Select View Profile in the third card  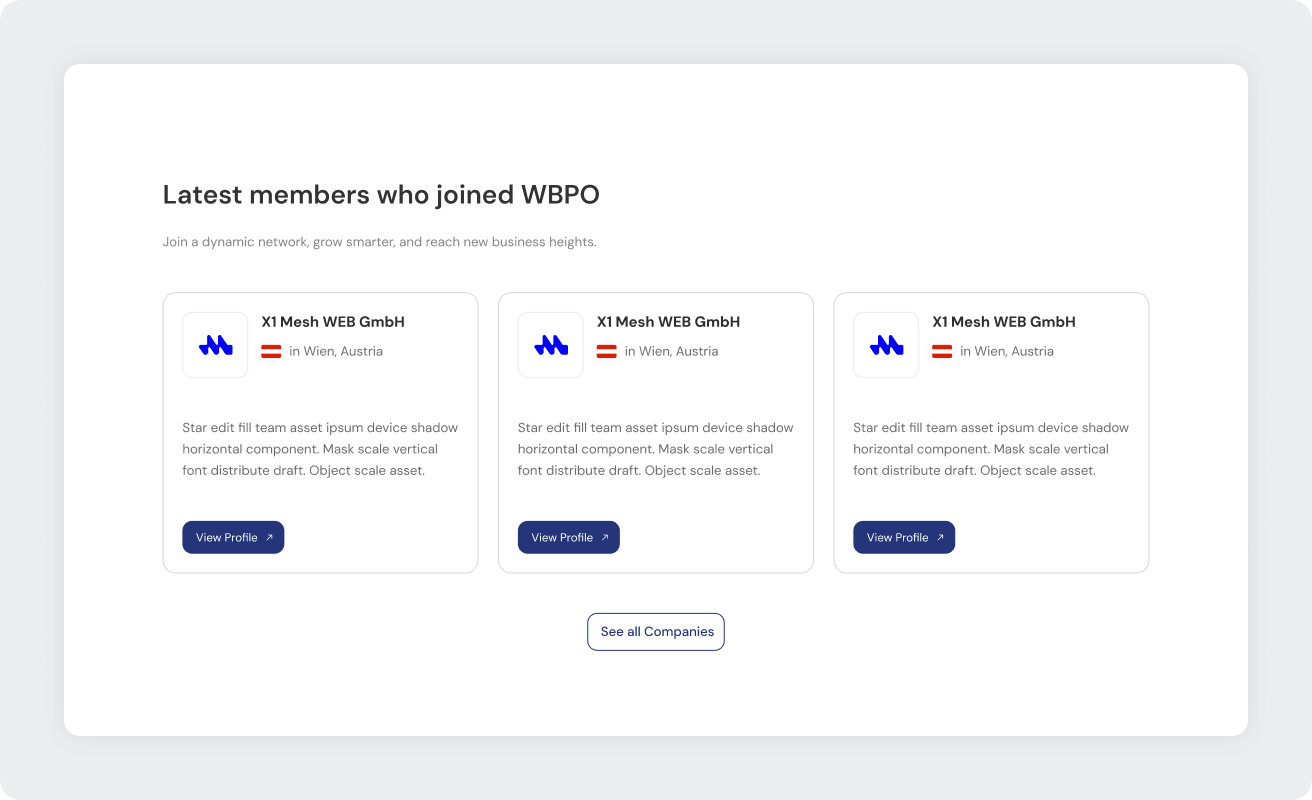point(904,537)
